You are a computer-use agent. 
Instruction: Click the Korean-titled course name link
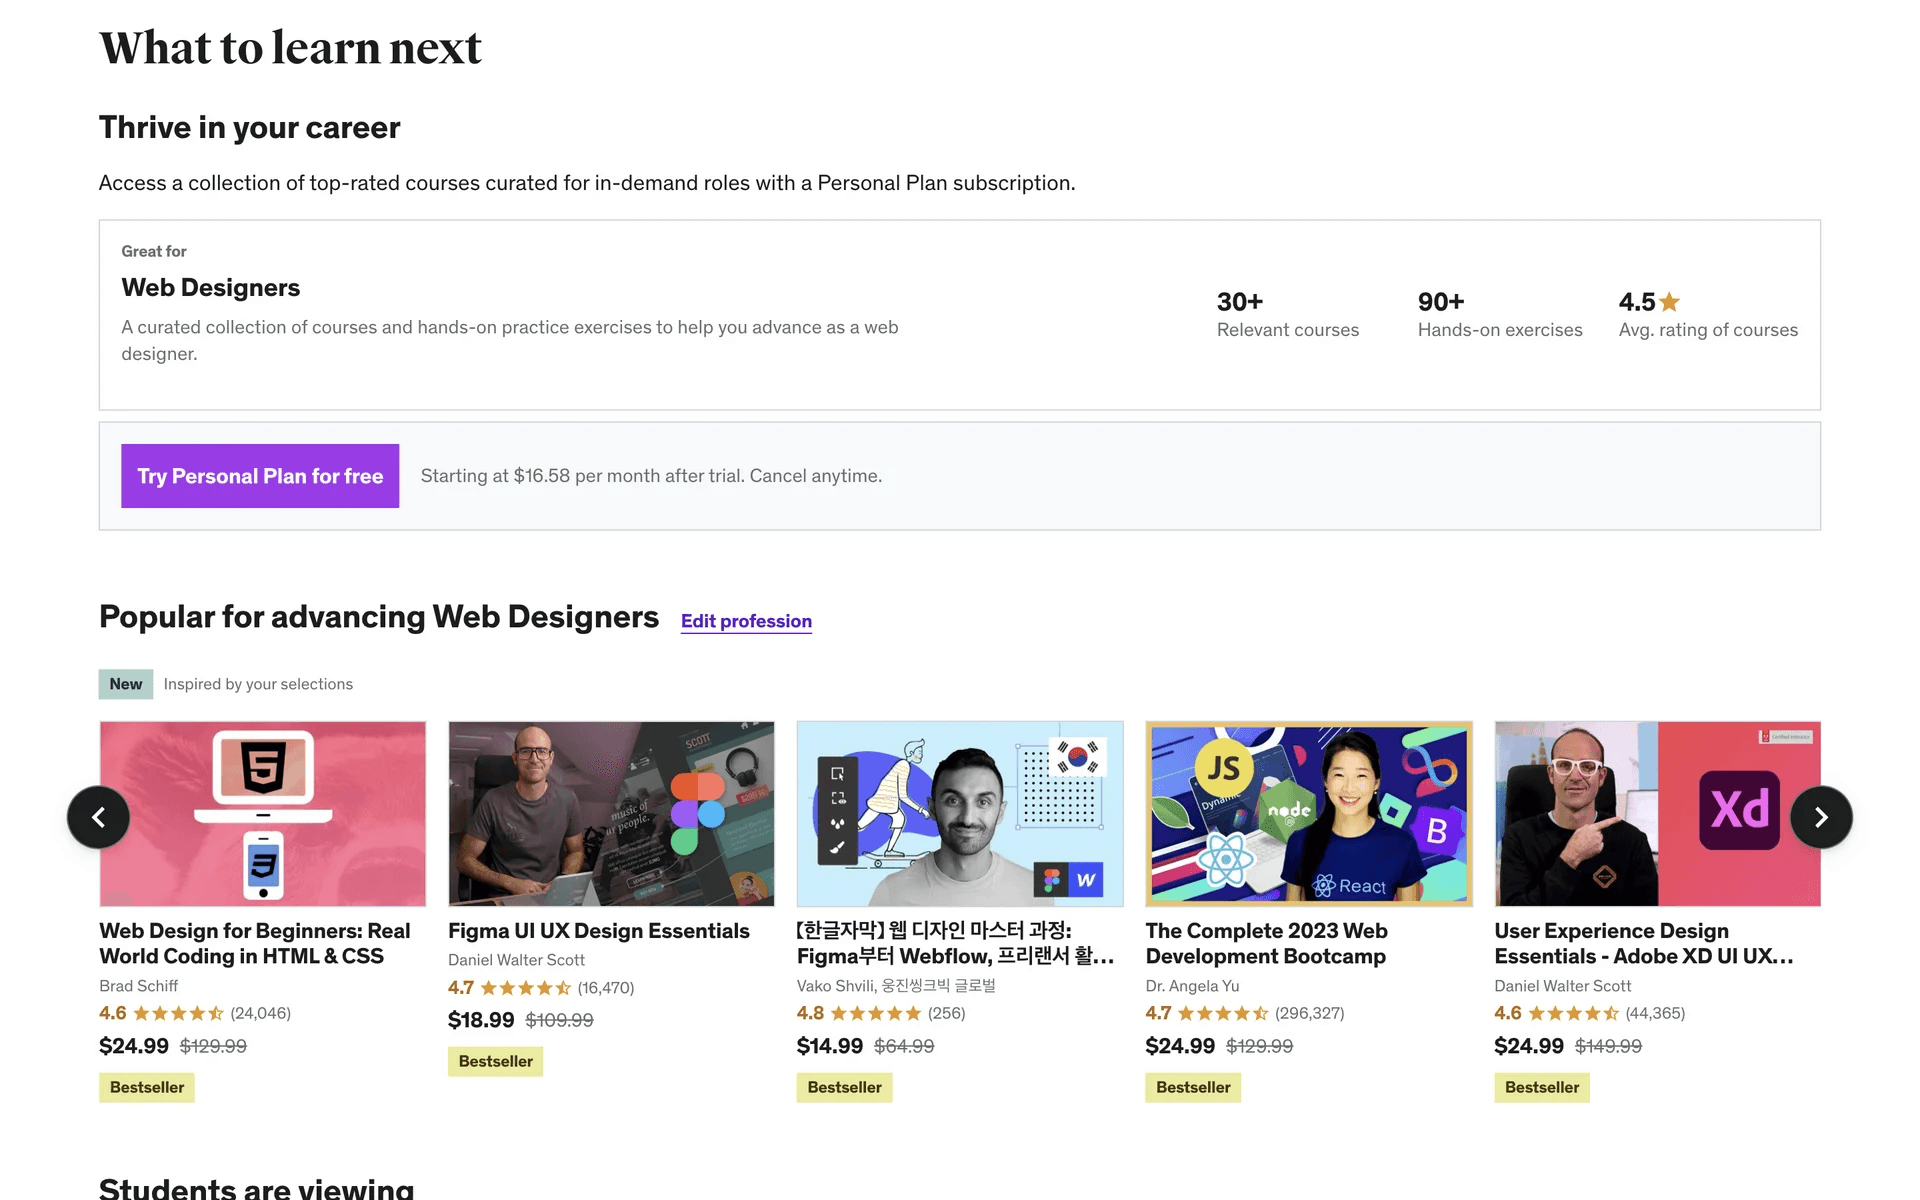[x=954, y=943]
